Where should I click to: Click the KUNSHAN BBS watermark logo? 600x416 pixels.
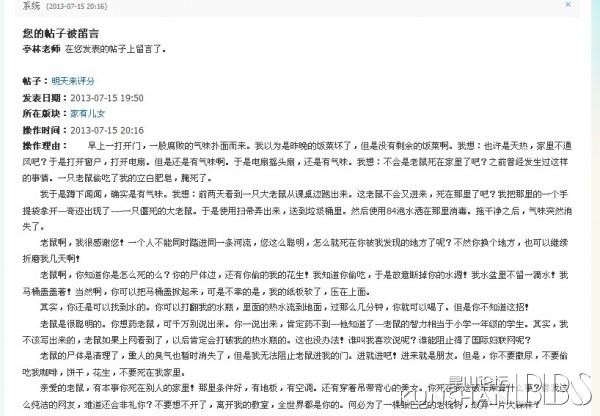497,390
